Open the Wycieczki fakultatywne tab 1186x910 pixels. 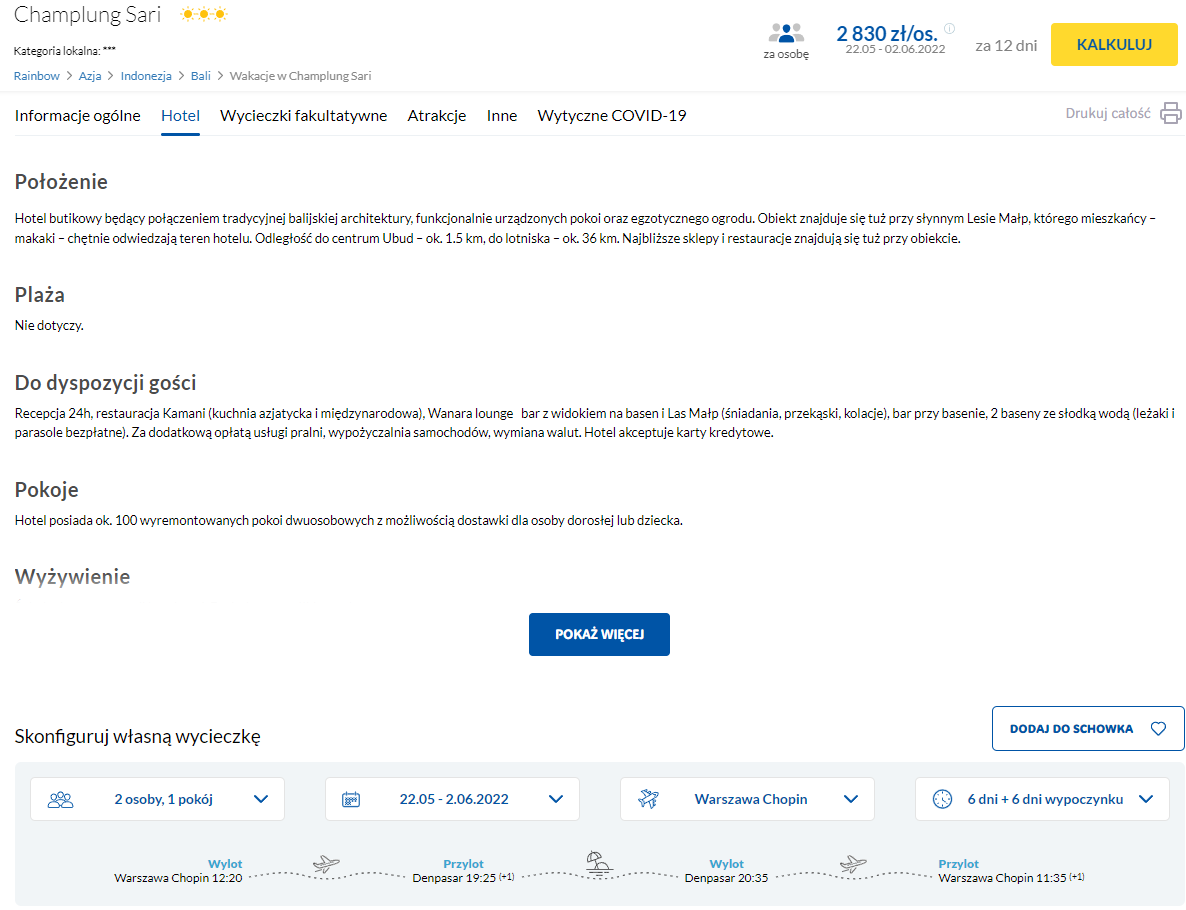coord(303,115)
